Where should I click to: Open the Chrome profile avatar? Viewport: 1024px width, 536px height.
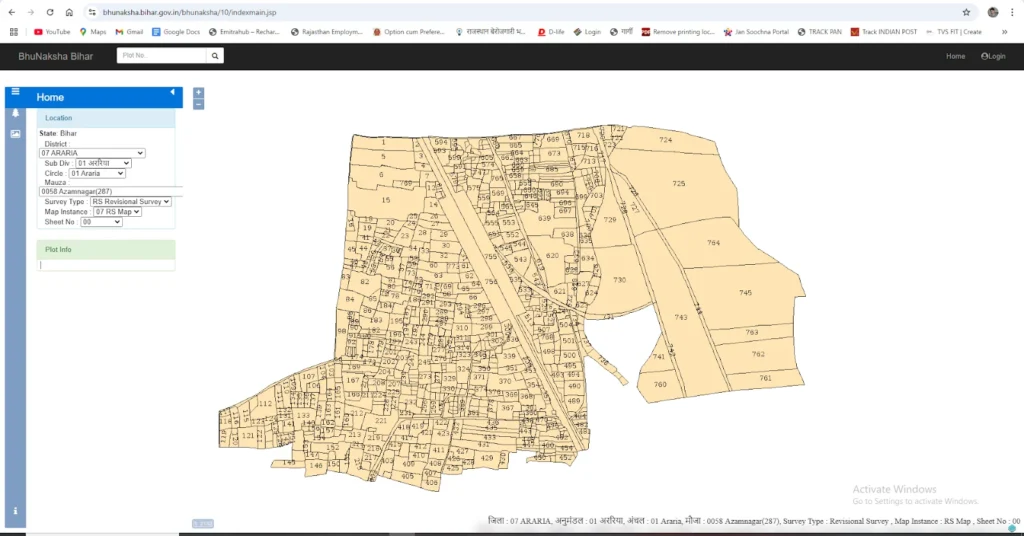993,12
